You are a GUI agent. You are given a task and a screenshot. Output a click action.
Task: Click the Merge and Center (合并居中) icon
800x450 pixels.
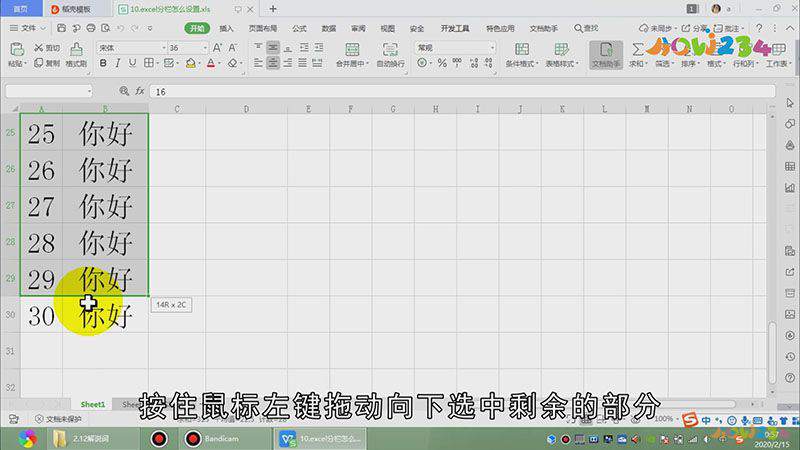pyautogui.click(x=352, y=49)
